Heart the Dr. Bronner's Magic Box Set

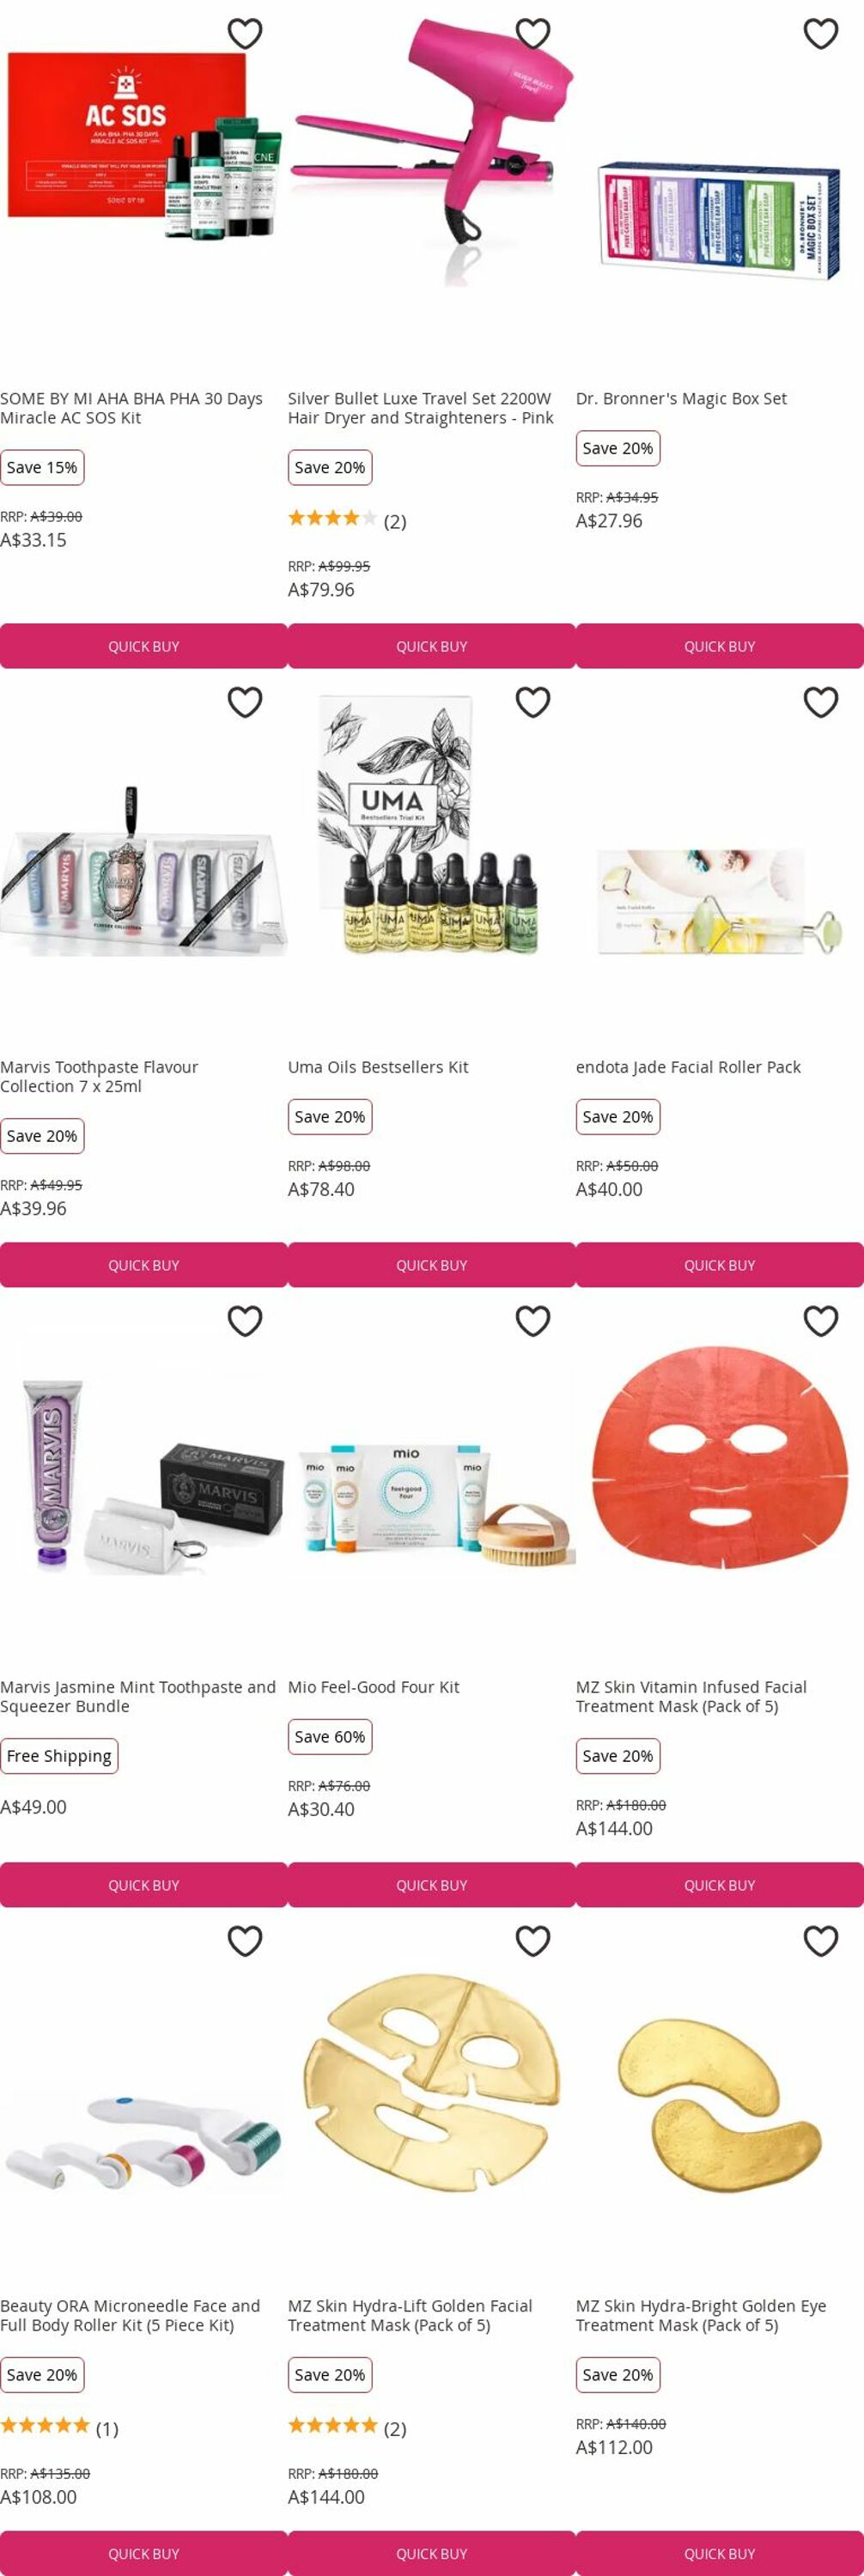821,34
